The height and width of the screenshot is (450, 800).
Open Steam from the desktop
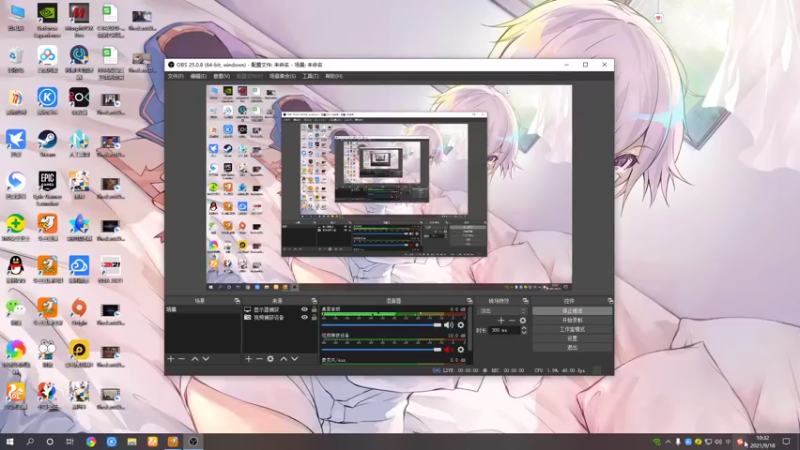[x=47, y=143]
